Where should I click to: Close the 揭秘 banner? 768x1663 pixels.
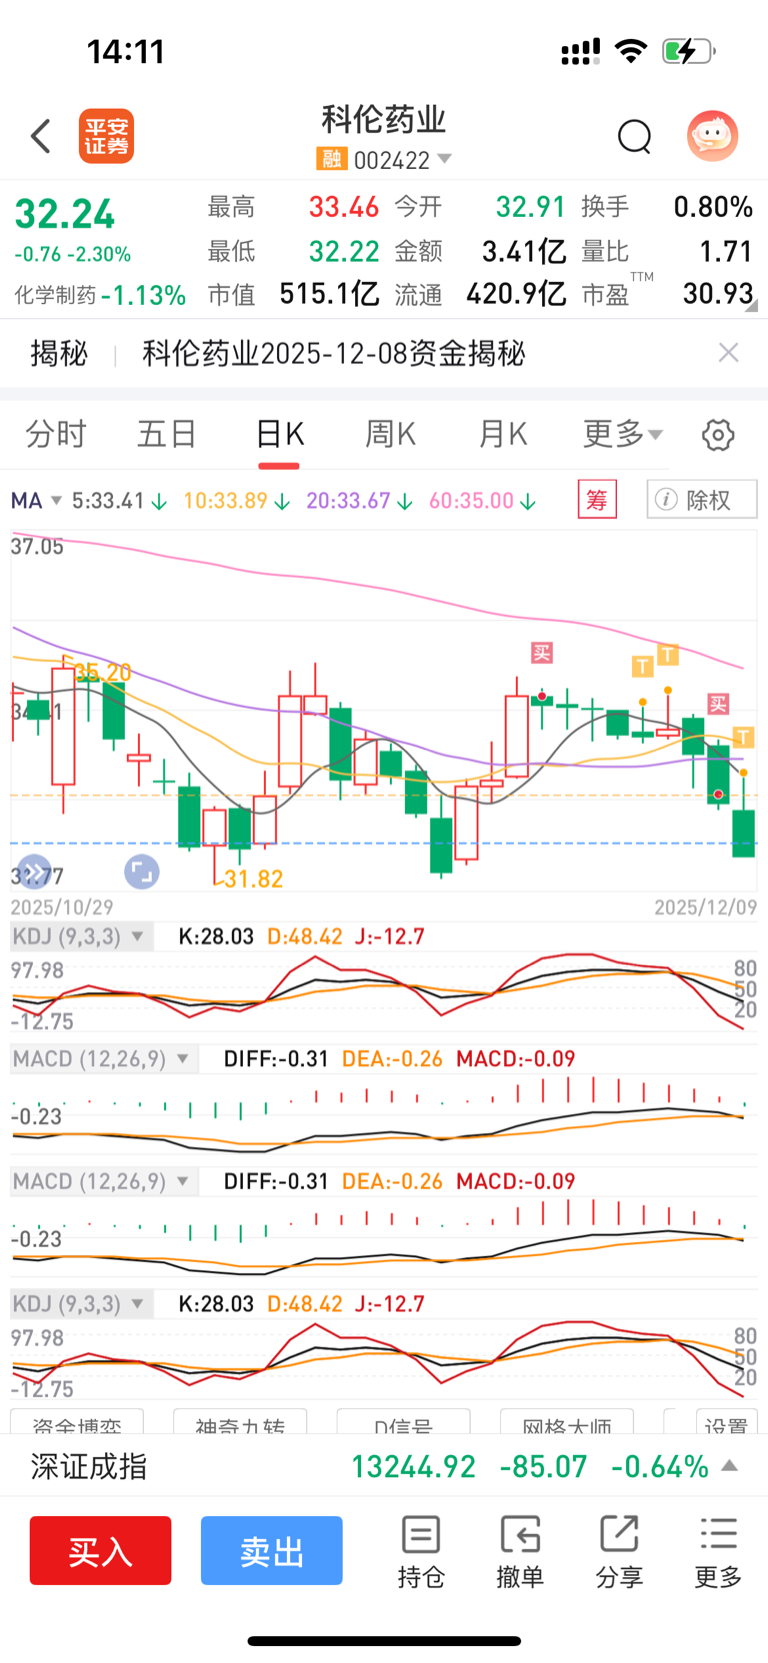[x=728, y=352]
